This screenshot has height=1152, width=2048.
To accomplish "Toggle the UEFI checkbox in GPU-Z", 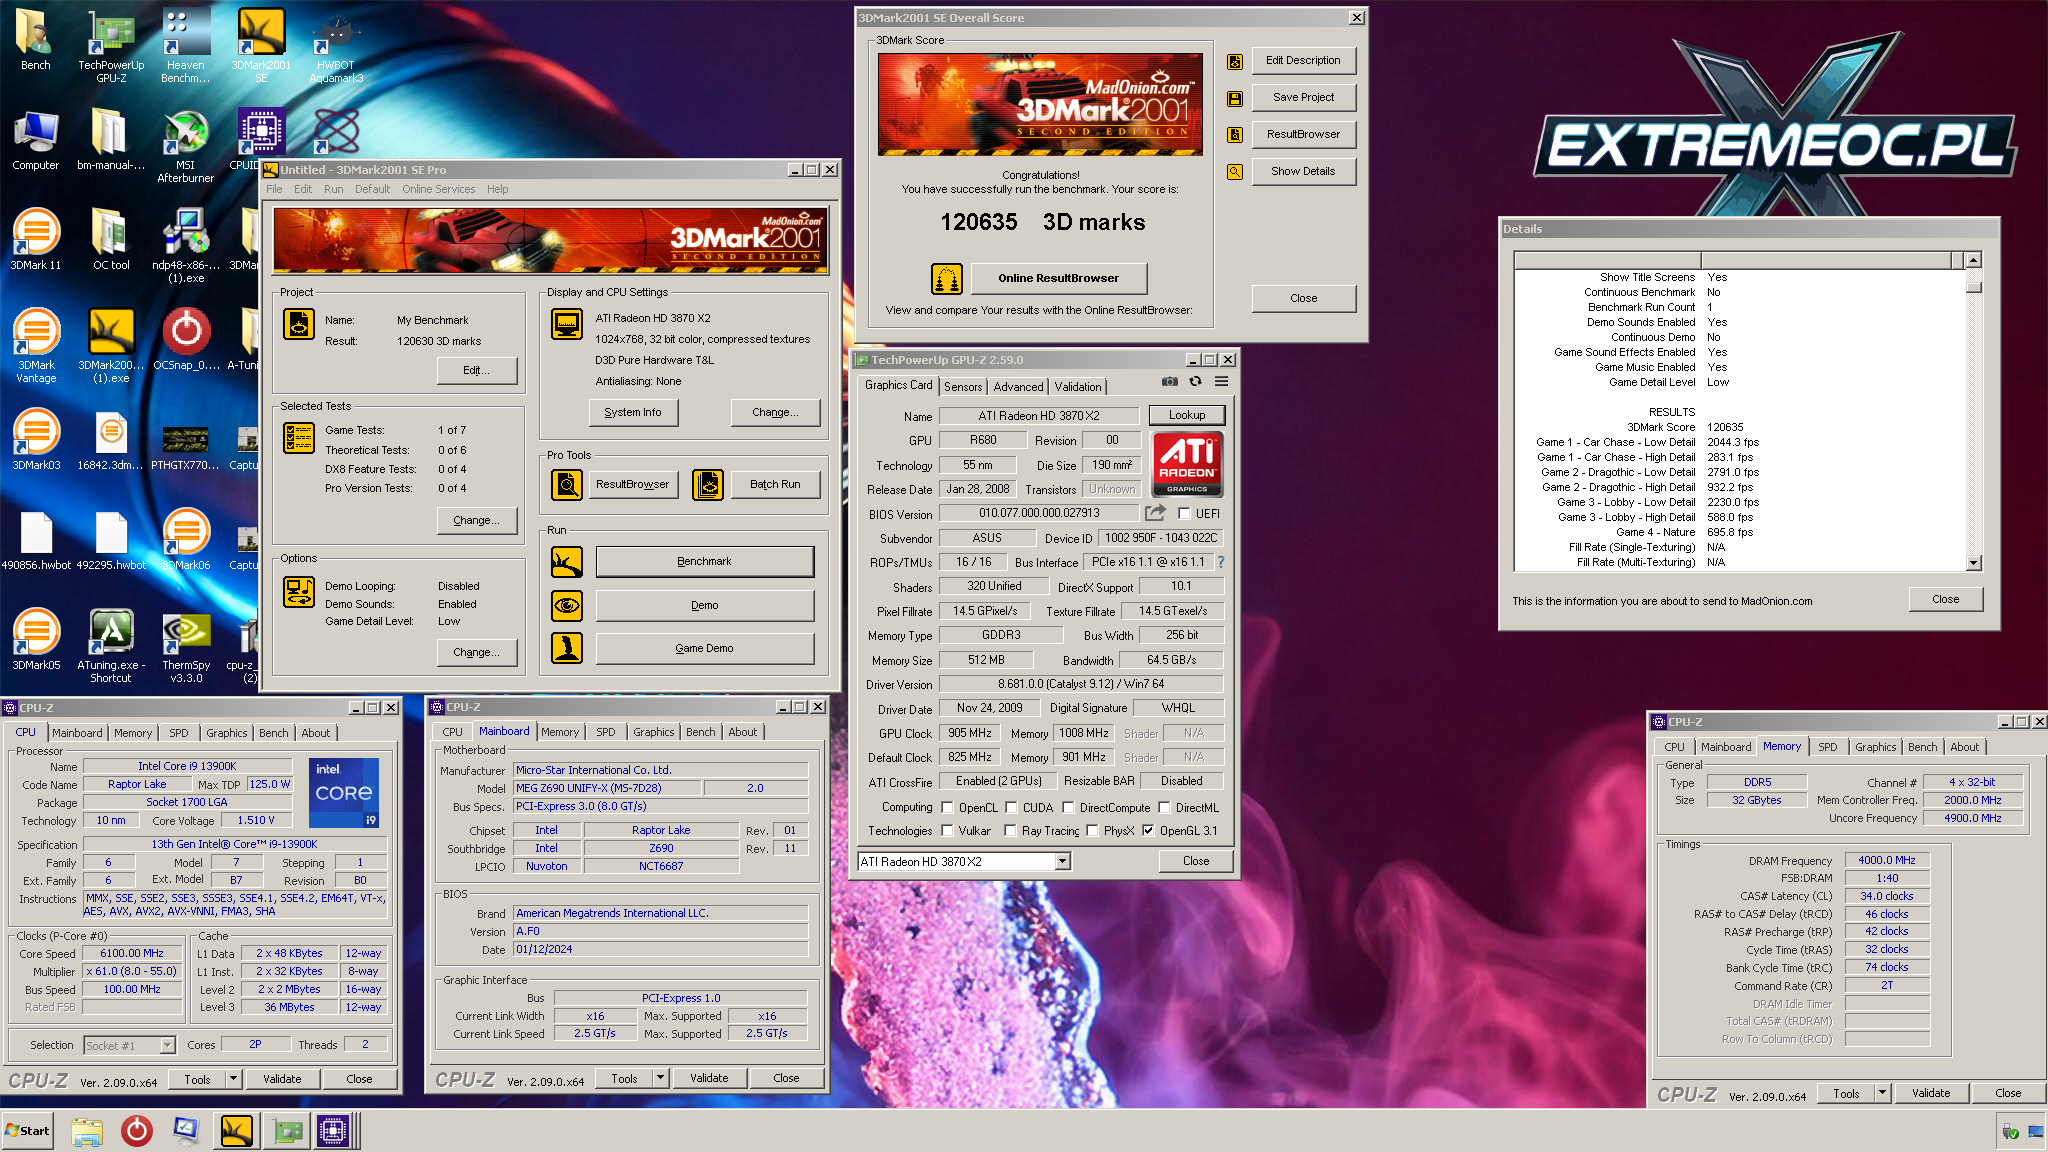I will pyautogui.click(x=1184, y=514).
